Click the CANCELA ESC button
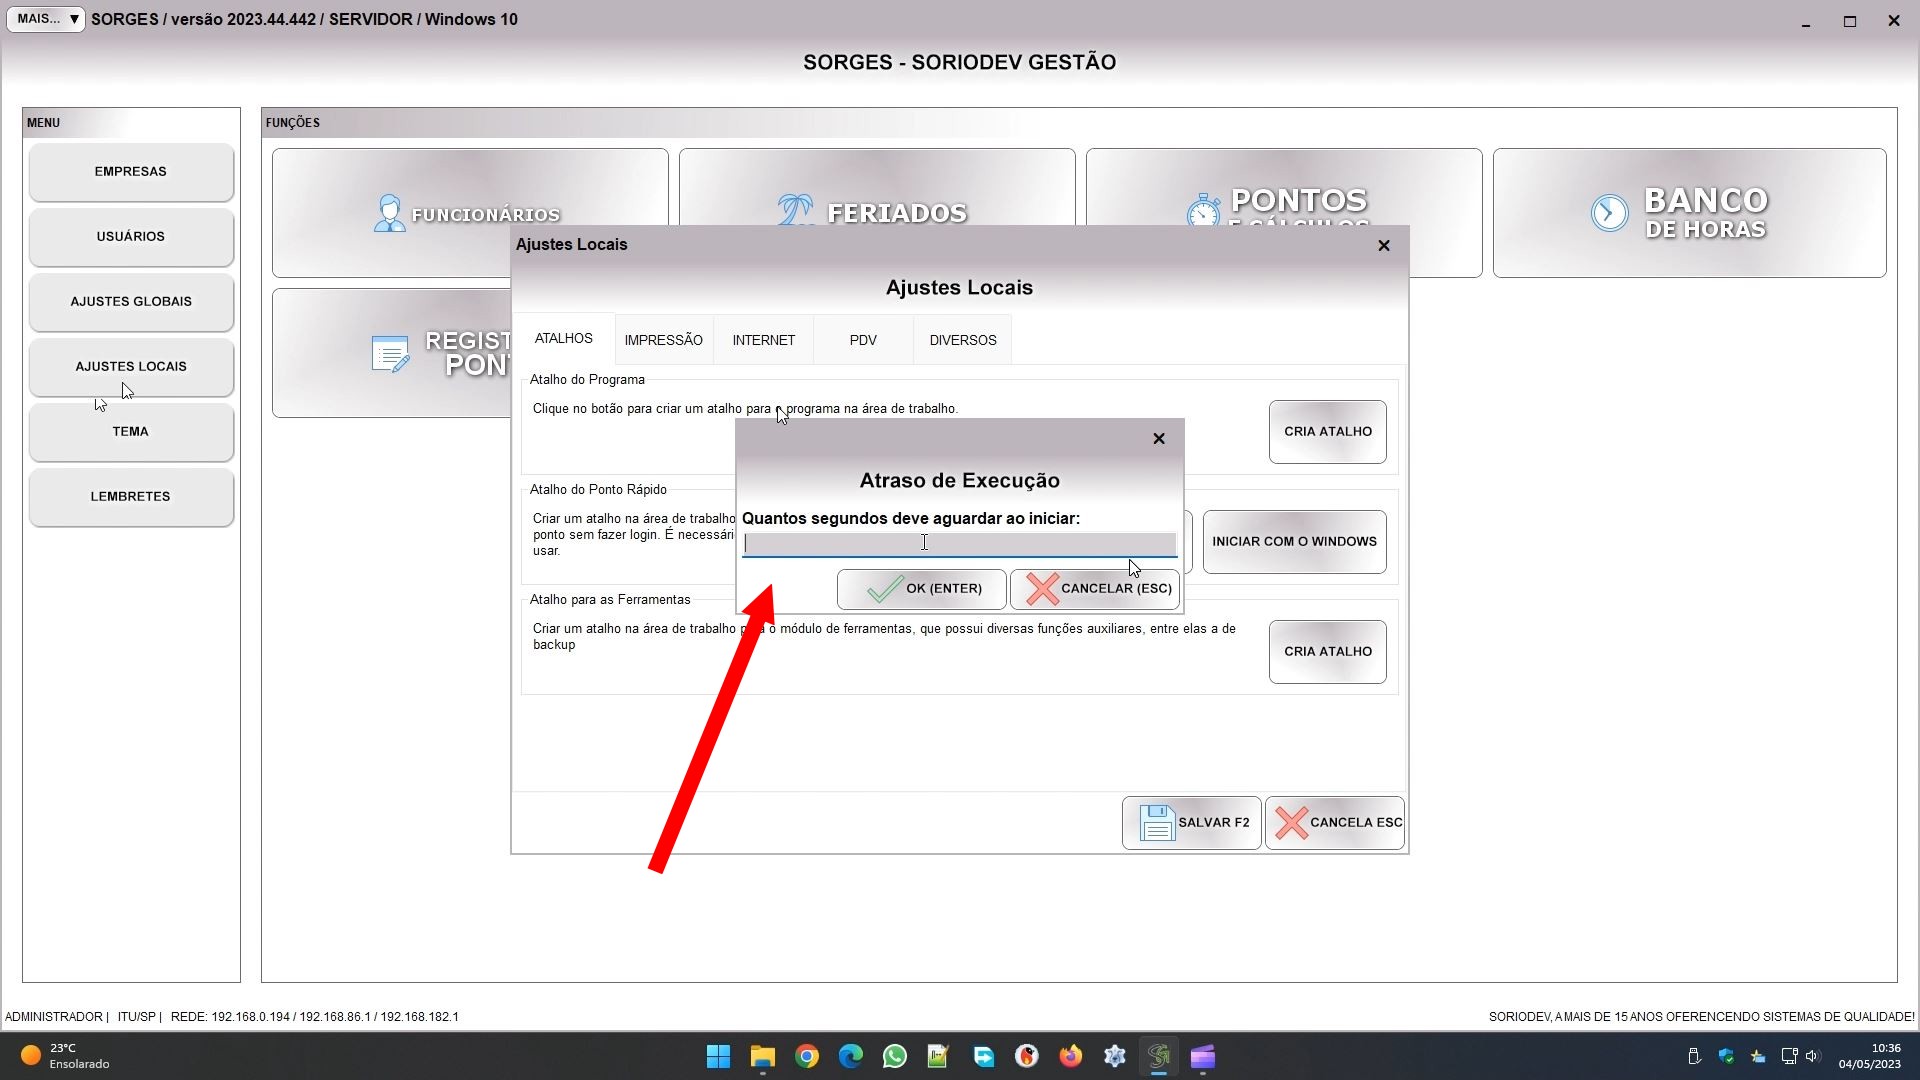 point(1334,823)
